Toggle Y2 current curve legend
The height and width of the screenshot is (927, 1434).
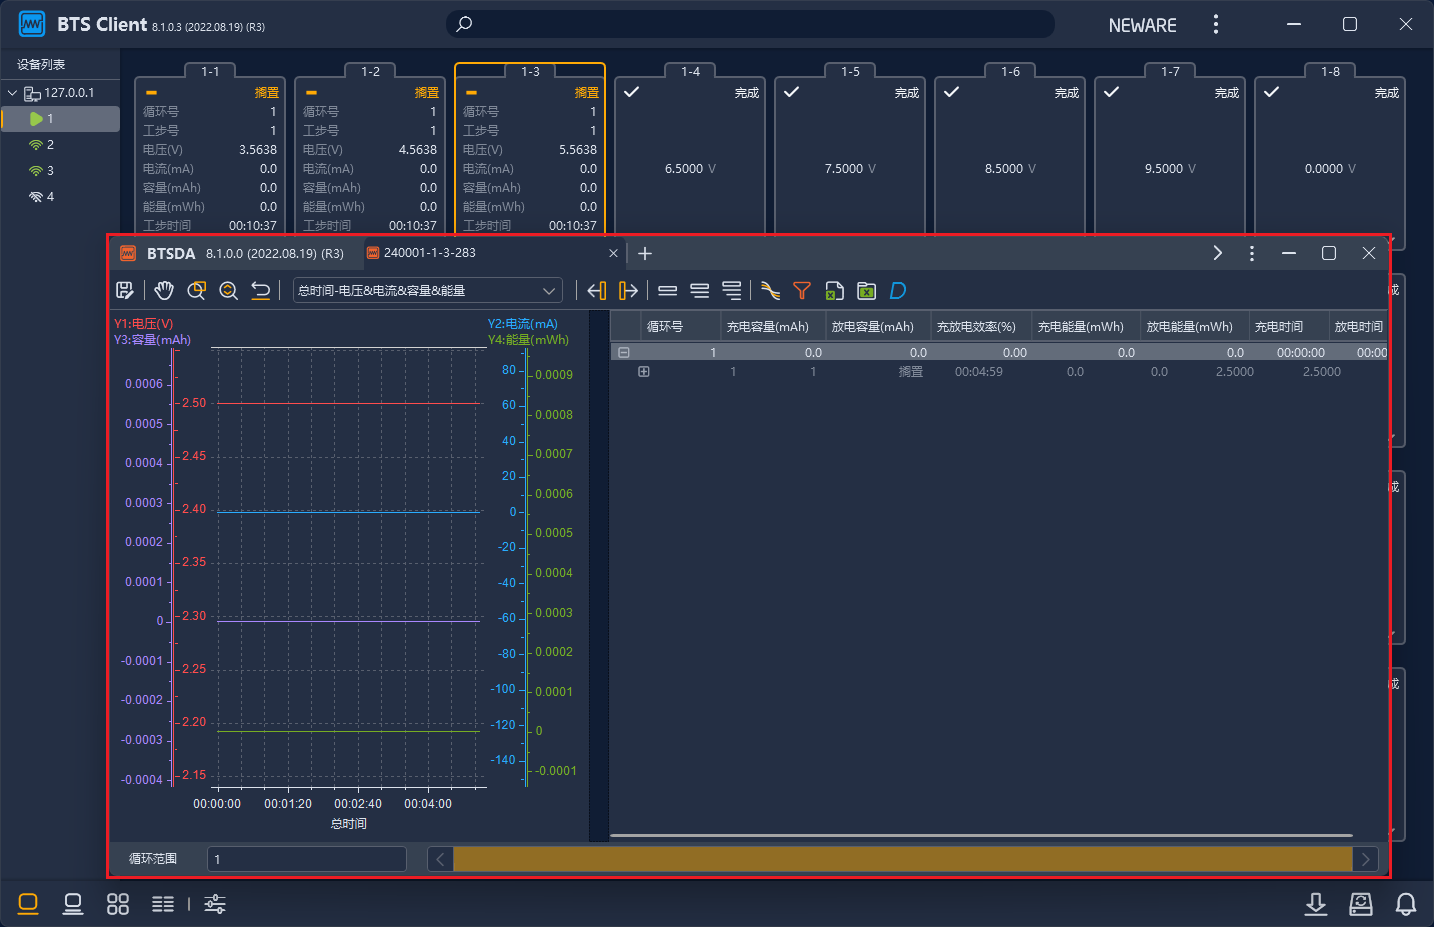coord(522,324)
